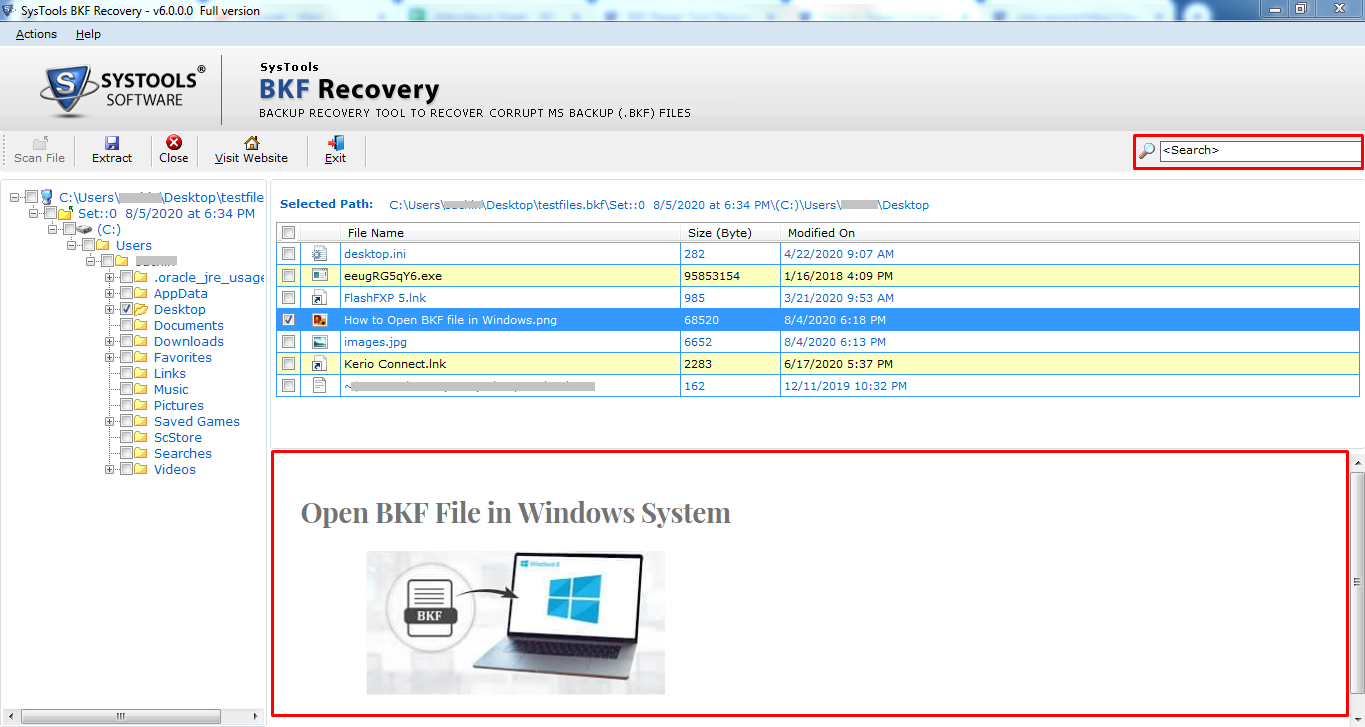The height and width of the screenshot is (727, 1365).
Task: Collapse the Set::0 tree node
Action: (x=34, y=213)
